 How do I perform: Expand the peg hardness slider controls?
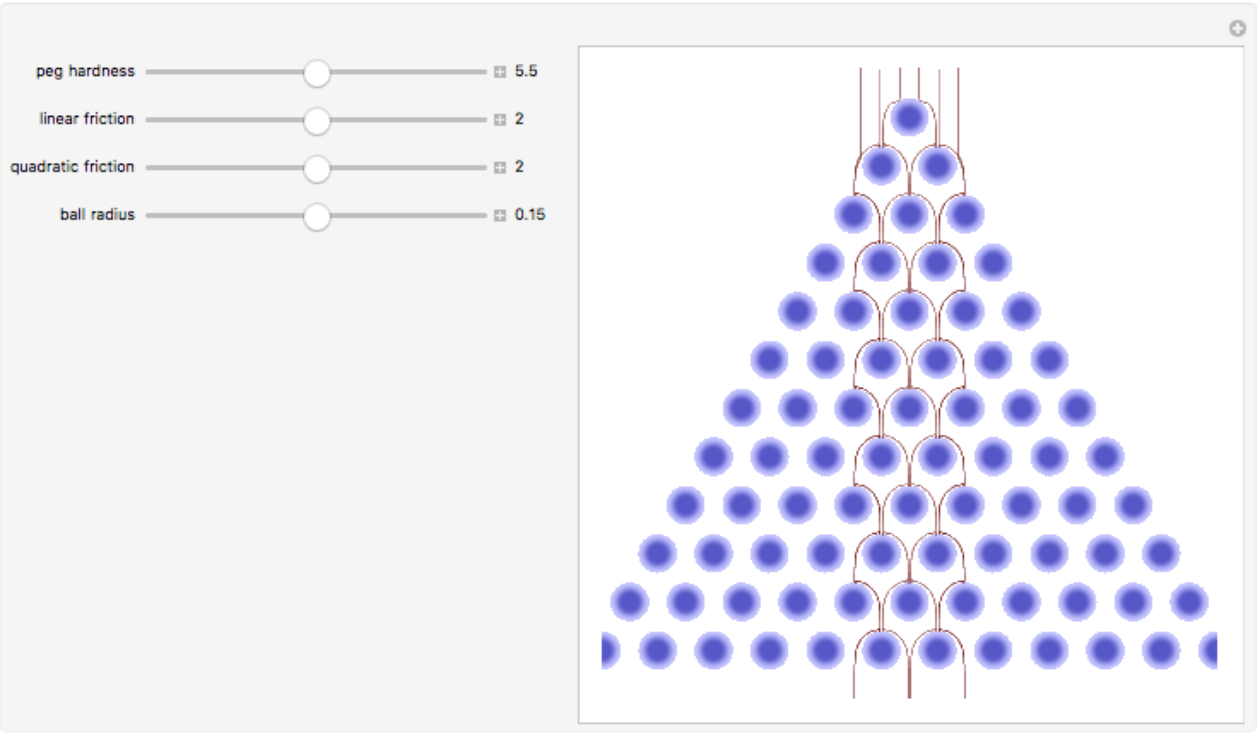500,72
